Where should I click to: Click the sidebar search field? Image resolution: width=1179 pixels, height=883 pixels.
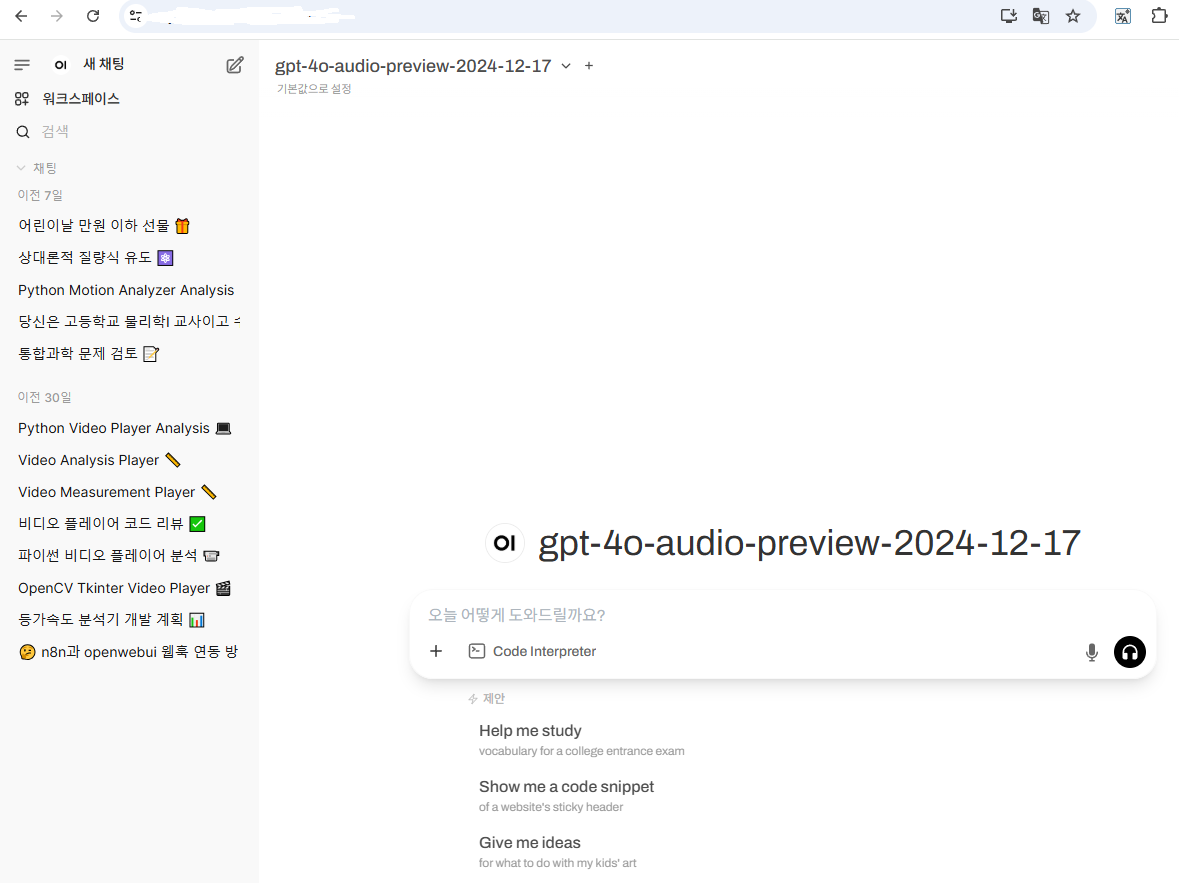pyautogui.click(x=128, y=132)
